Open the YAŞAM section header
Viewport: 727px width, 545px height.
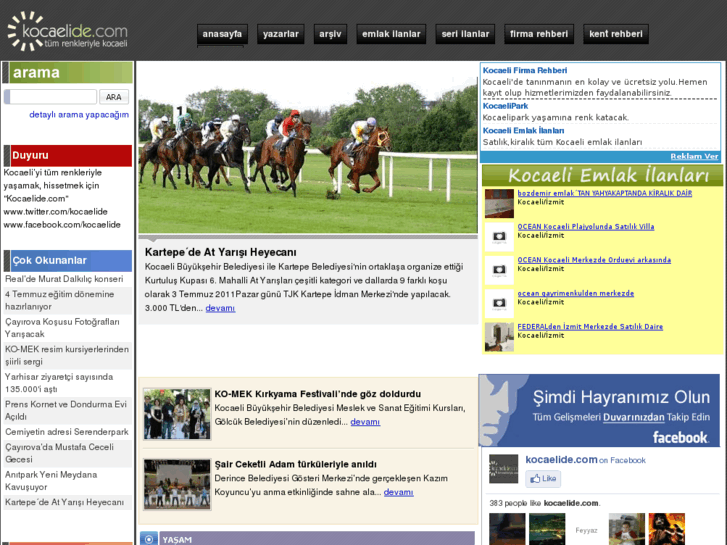click(317, 539)
